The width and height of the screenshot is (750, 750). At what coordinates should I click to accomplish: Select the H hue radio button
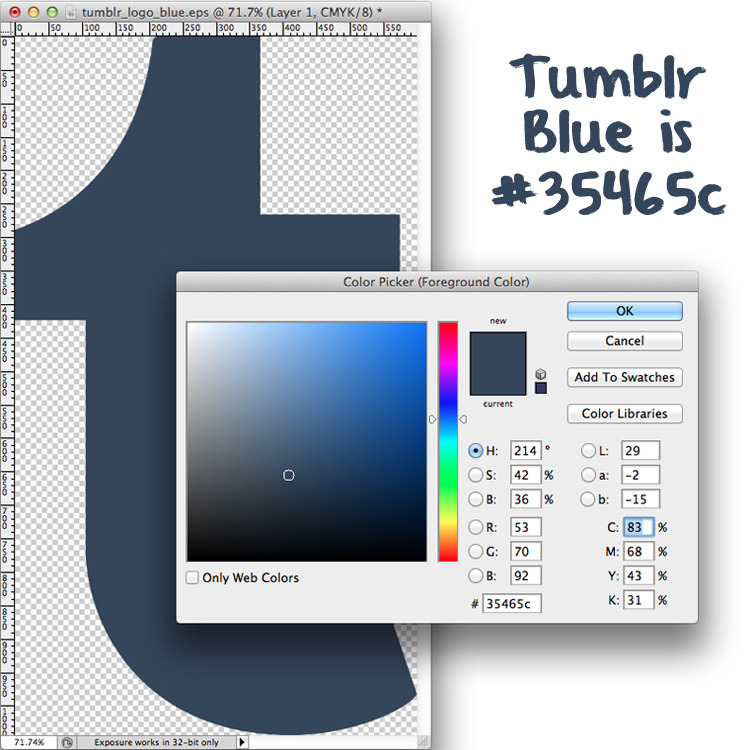[x=475, y=451]
